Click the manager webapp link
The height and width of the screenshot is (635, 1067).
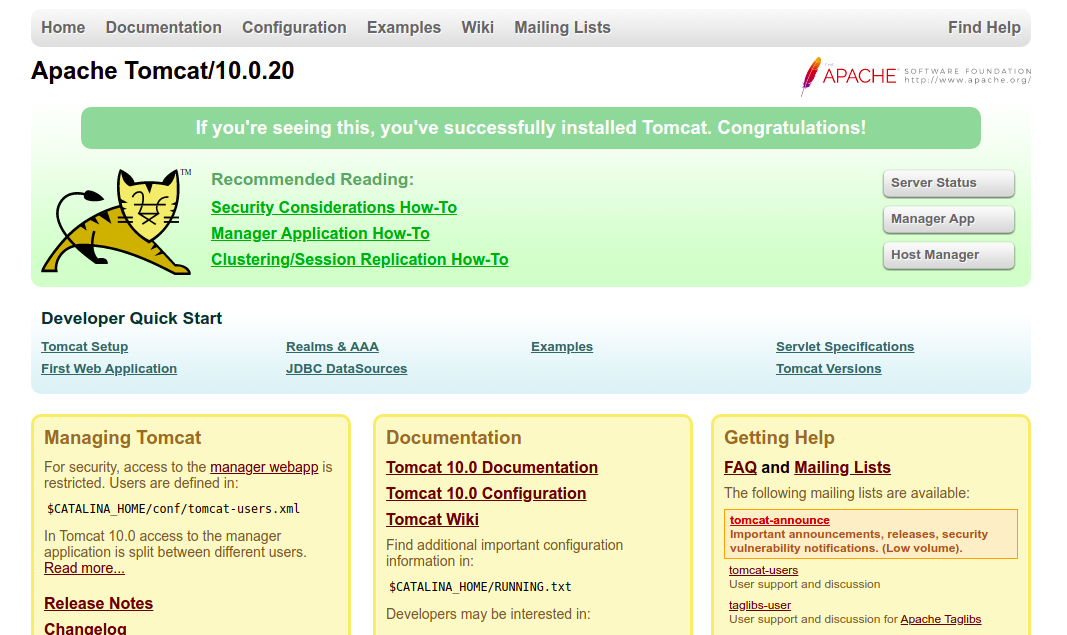coord(264,467)
